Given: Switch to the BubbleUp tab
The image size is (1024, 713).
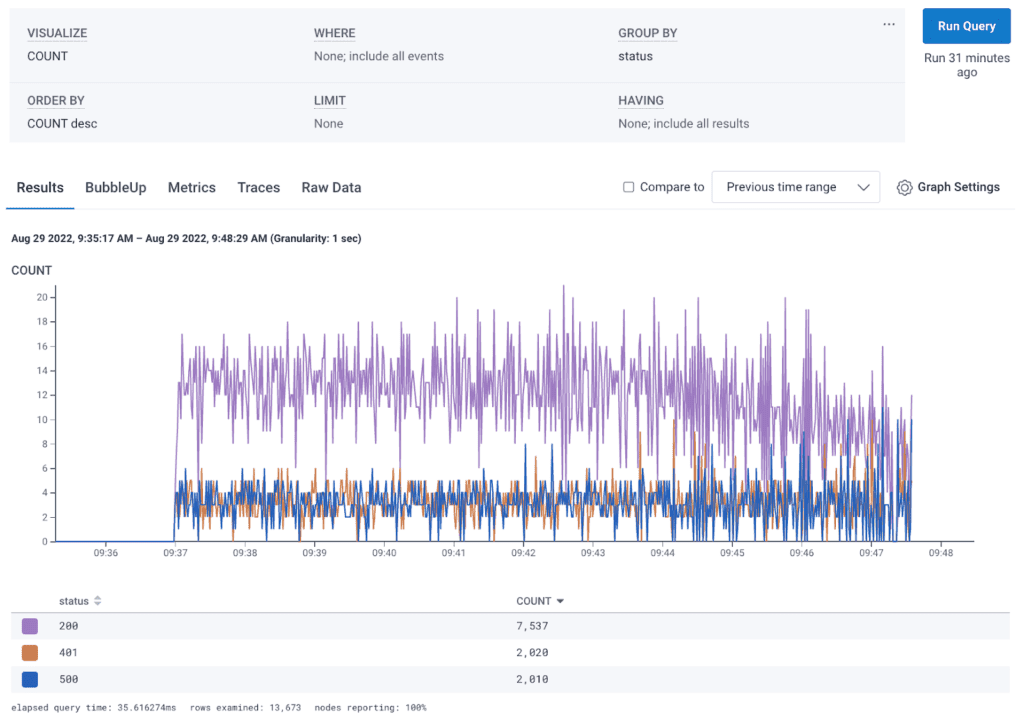Looking at the screenshot, I should tap(115, 187).
